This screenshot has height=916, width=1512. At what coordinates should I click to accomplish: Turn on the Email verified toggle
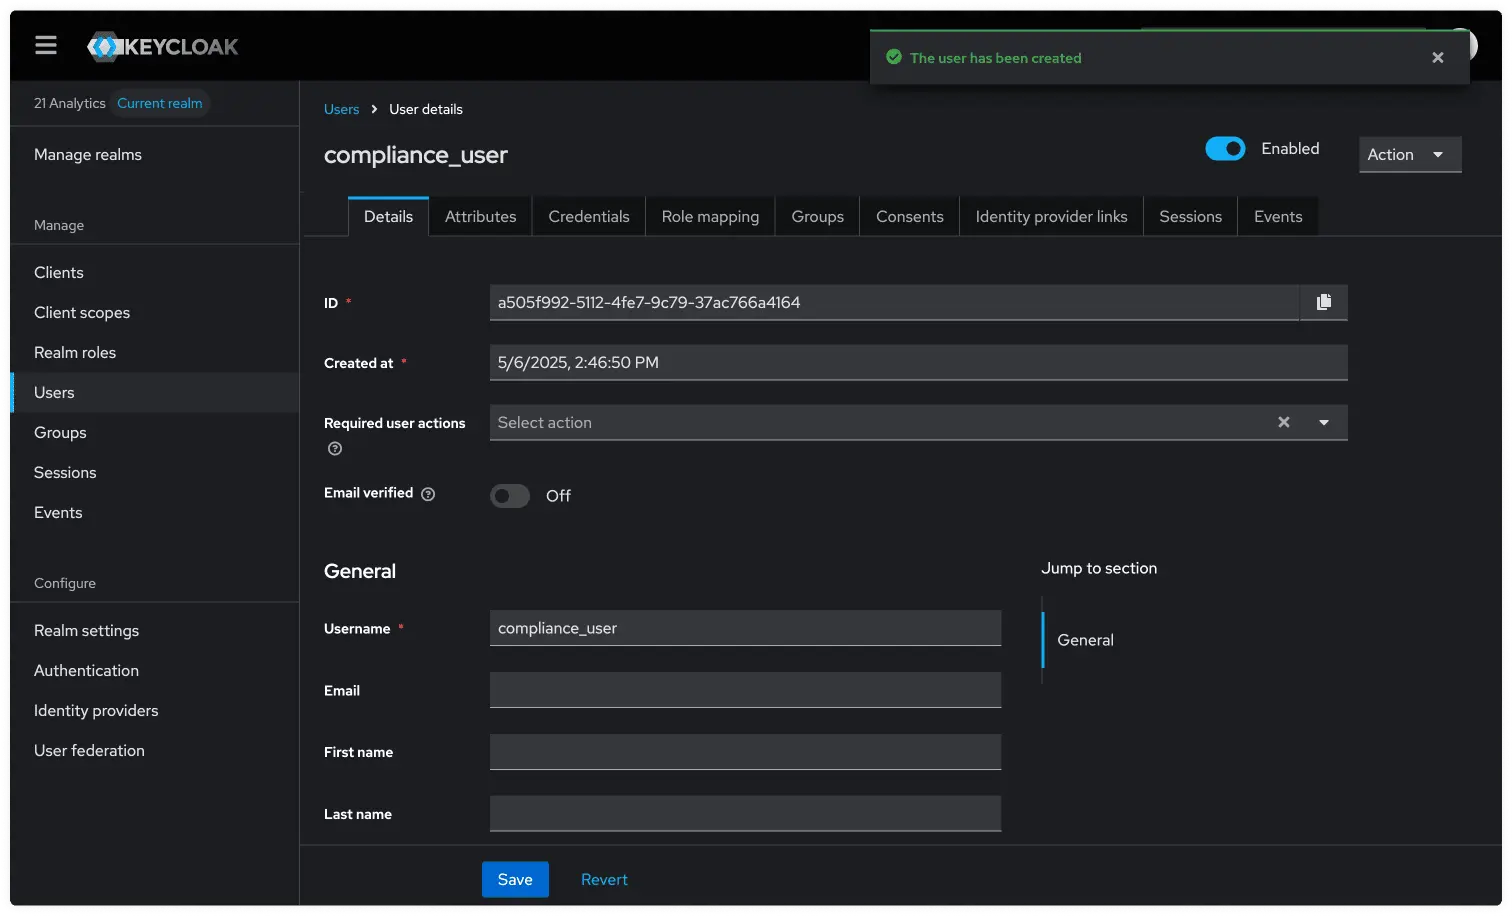click(x=509, y=495)
